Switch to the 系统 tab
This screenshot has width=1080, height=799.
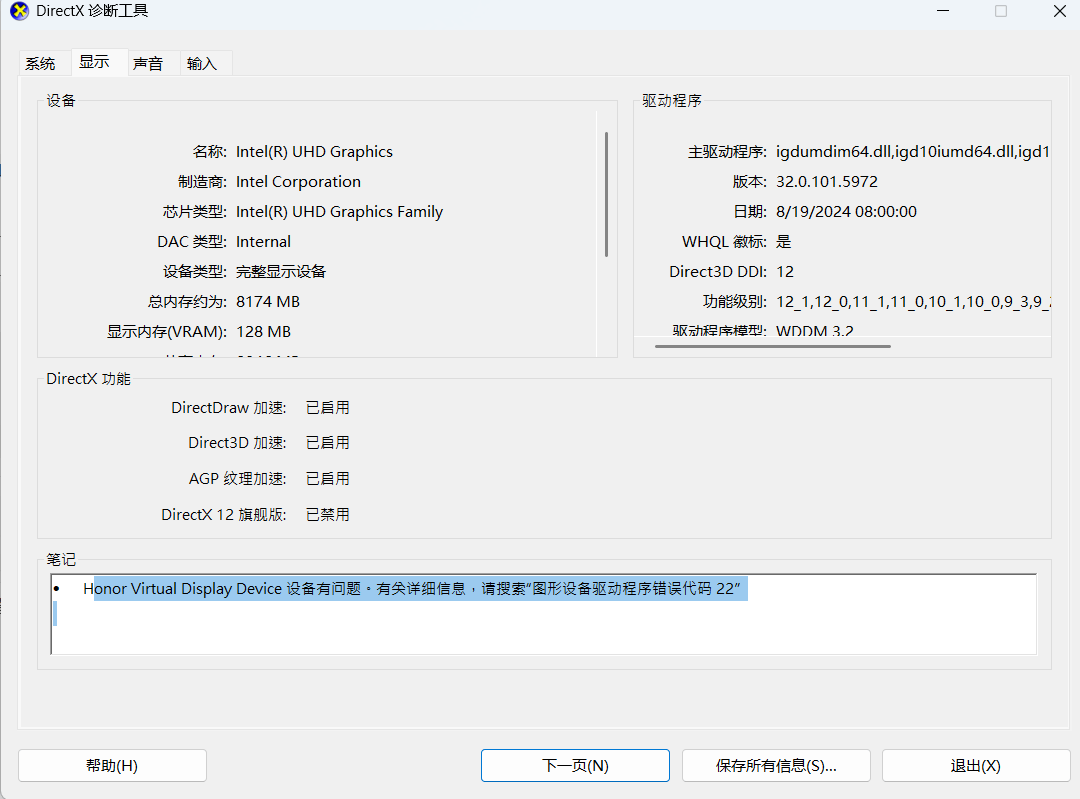point(42,62)
